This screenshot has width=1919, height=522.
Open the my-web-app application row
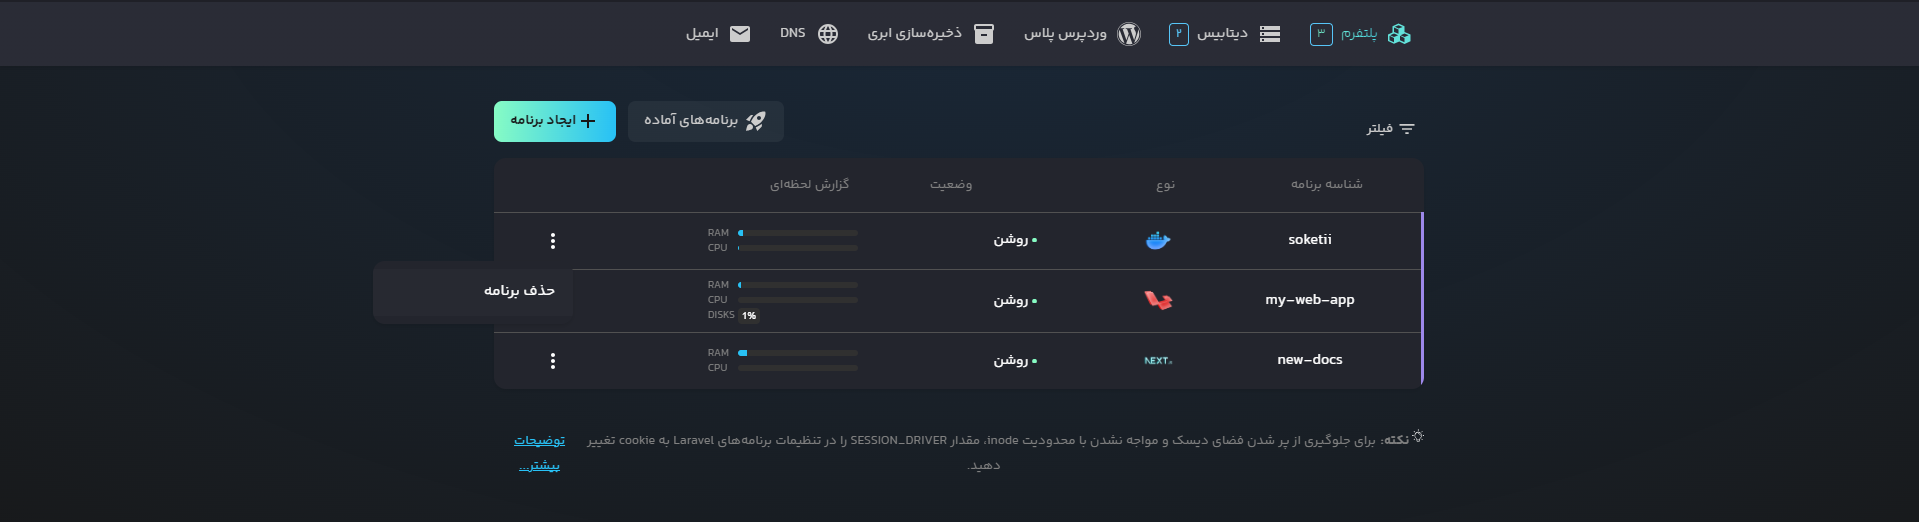tap(1309, 300)
